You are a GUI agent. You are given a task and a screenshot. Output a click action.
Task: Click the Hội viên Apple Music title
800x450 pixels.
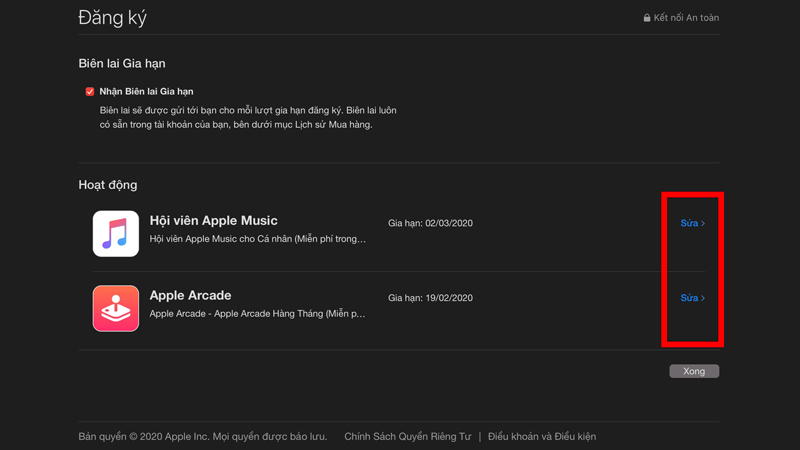(x=213, y=221)
